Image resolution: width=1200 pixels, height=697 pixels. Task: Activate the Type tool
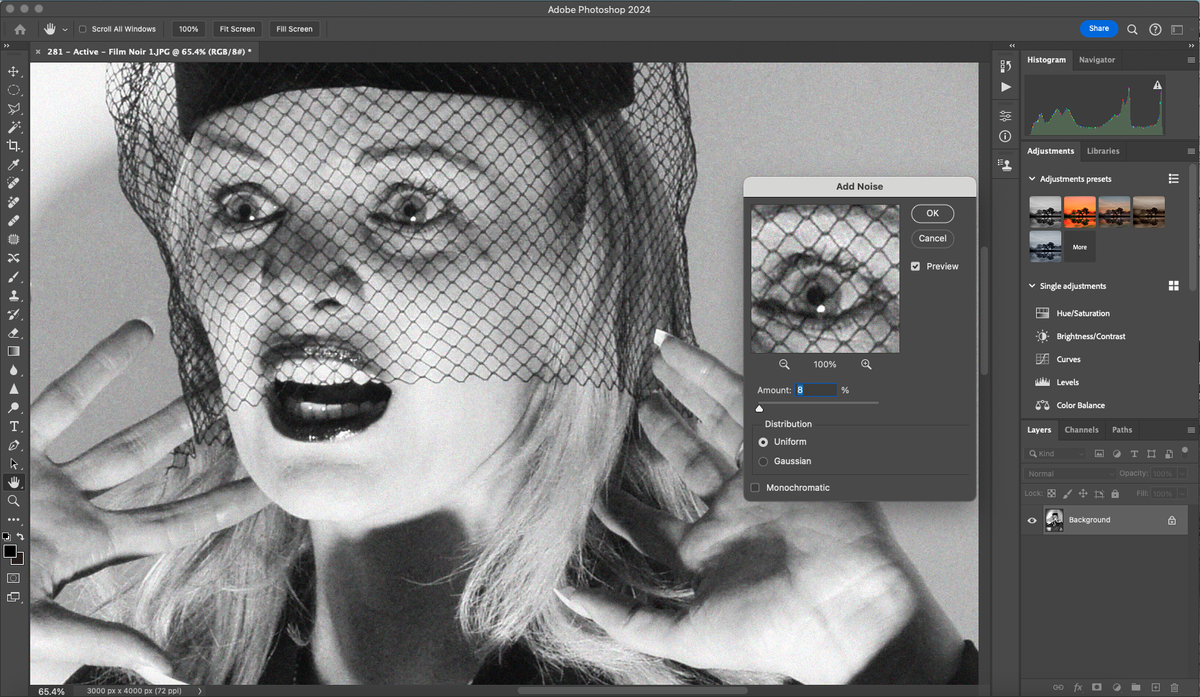point(14,425)
